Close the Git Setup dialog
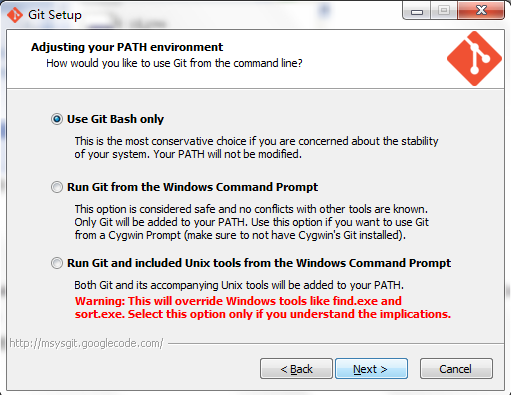This screenshot has height=395, width=511. click(x=480, y=11)
